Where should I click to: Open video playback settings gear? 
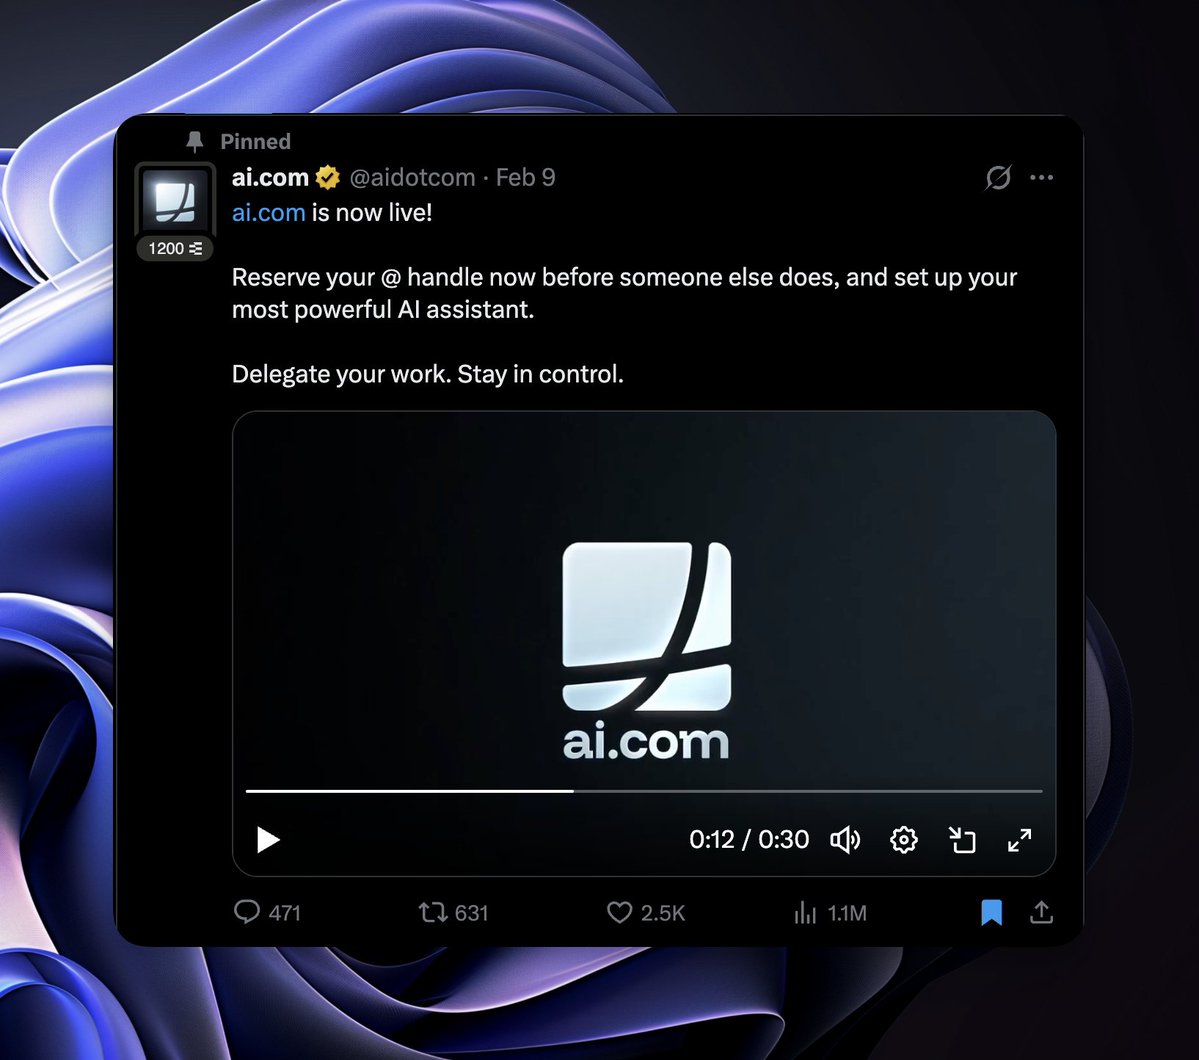(x=904, y=840)
